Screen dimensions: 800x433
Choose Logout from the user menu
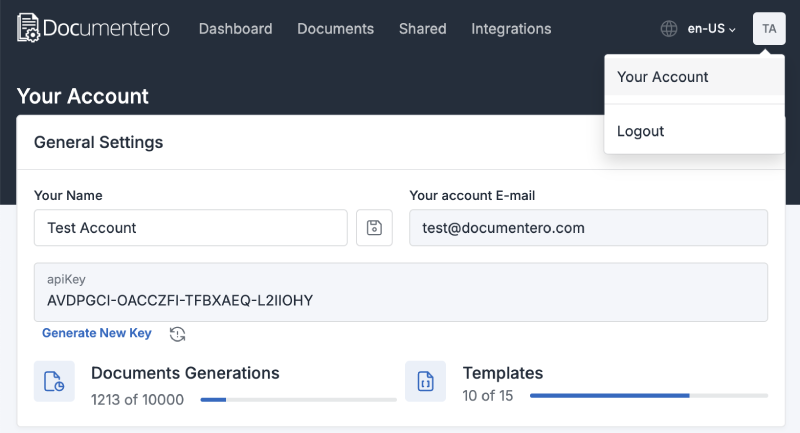[x=694, y=131]
